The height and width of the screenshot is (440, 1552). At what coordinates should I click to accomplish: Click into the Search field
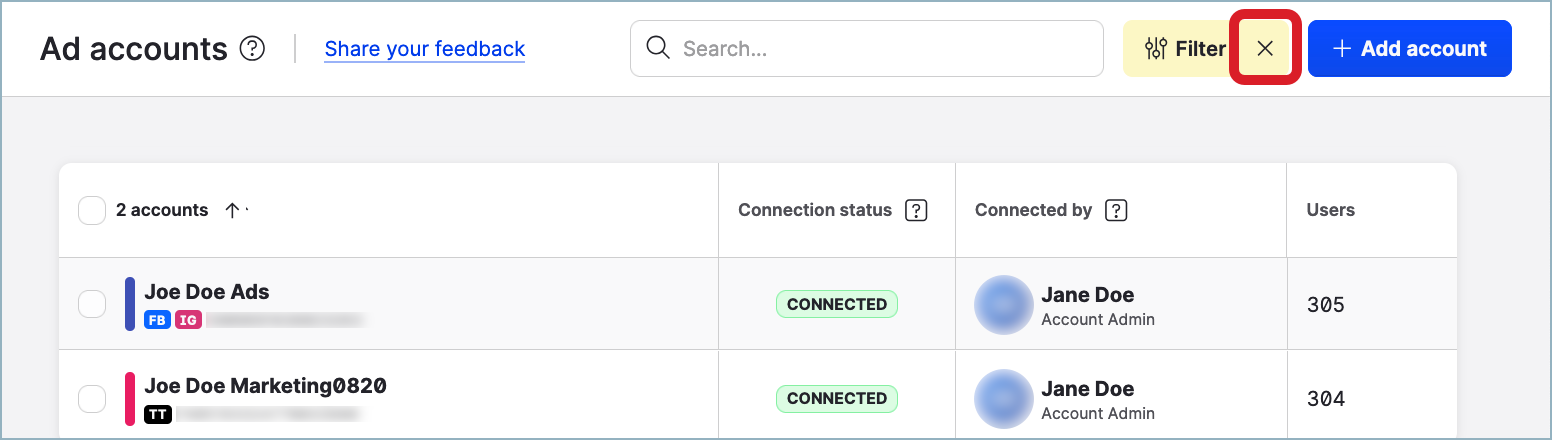(880, 48)
